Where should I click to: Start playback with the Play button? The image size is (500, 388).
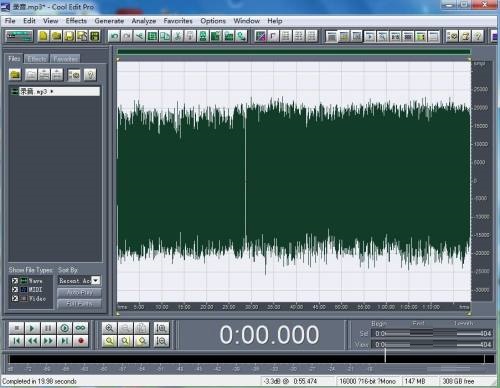(32, 328)
